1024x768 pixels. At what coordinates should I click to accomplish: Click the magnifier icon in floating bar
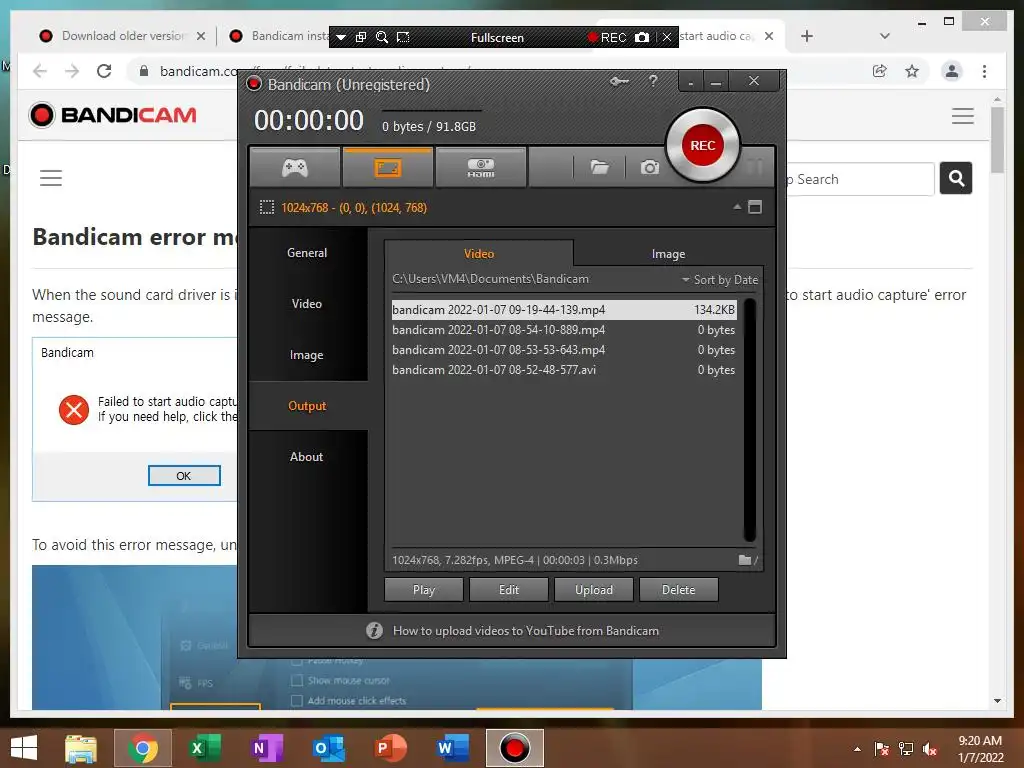pyautogui.click(x=382, y=37)
